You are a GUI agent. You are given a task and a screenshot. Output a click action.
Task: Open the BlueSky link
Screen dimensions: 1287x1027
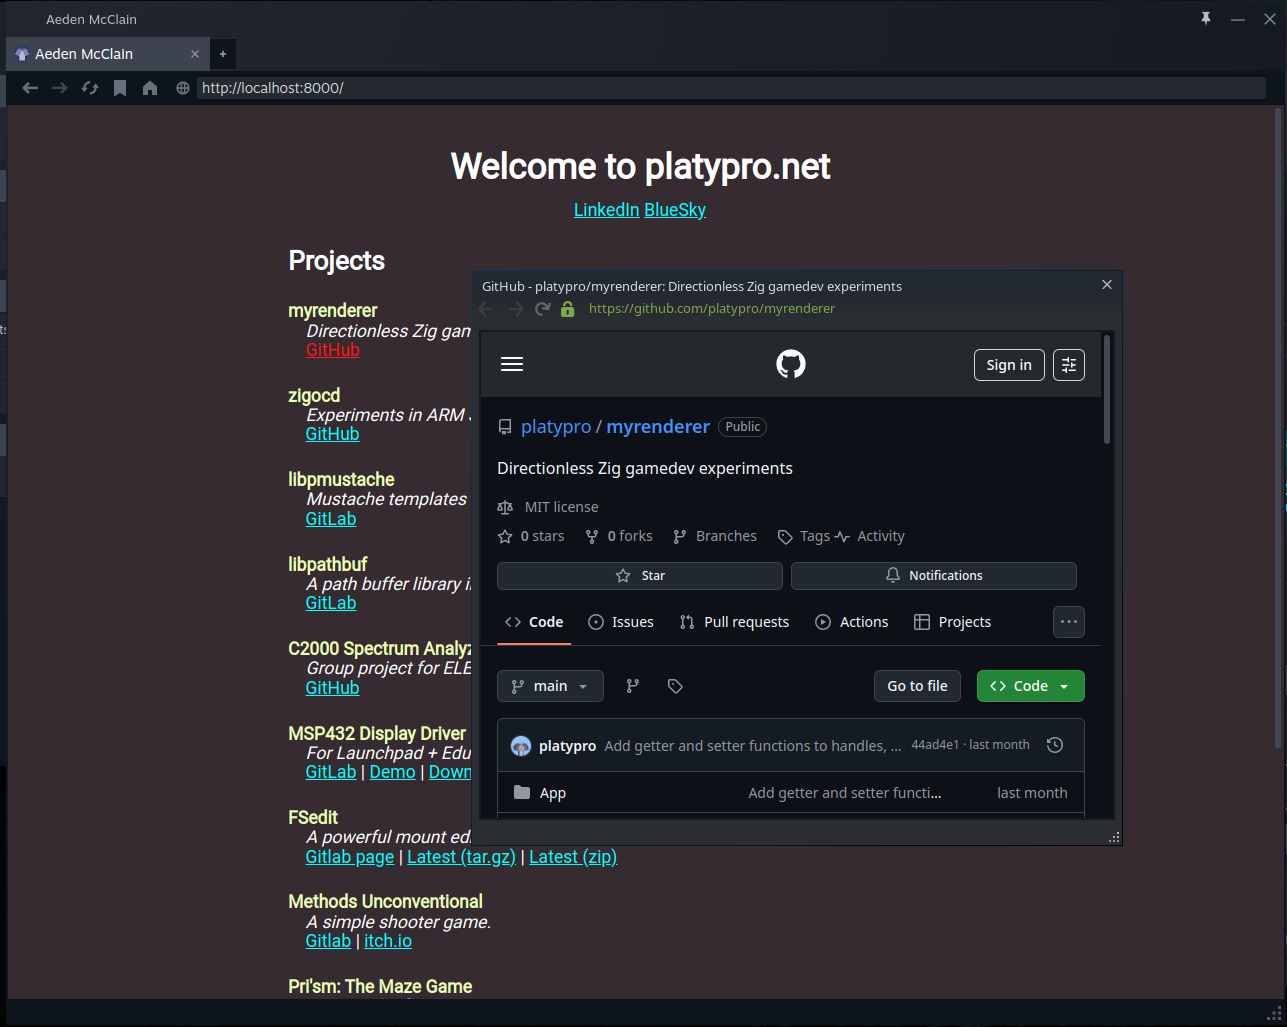pyautogui.click(x=675, y=210)
